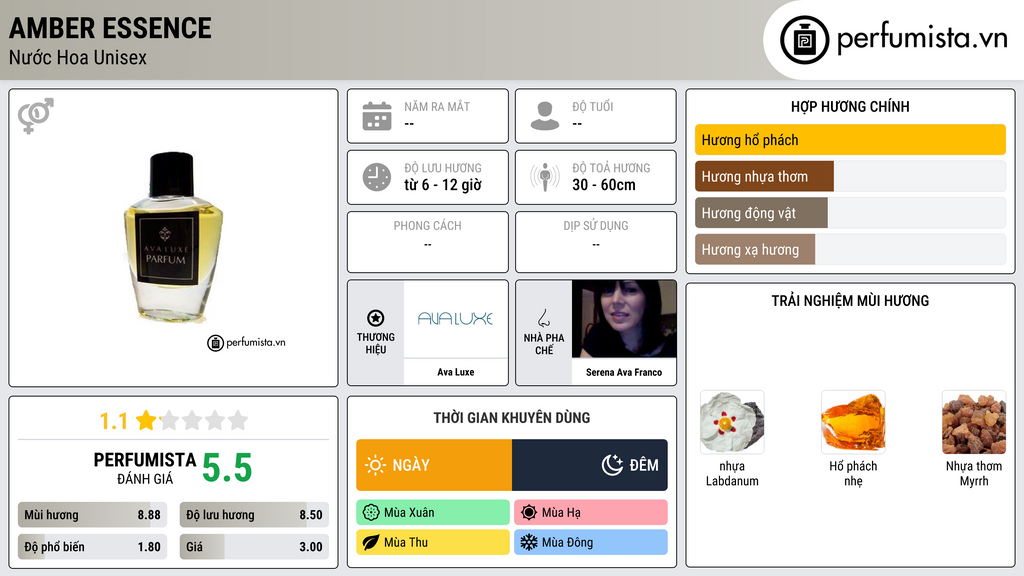Click the moon icon in Đêm bar
Screen dimensions: 1024x576
click(612, 465)
